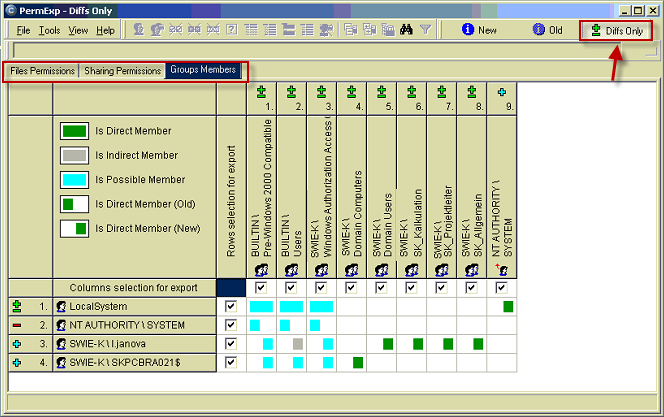Screen dimensions: 664x417
Task: Untick the l.janova row export checkbox
Action: [x=231, y=344]
